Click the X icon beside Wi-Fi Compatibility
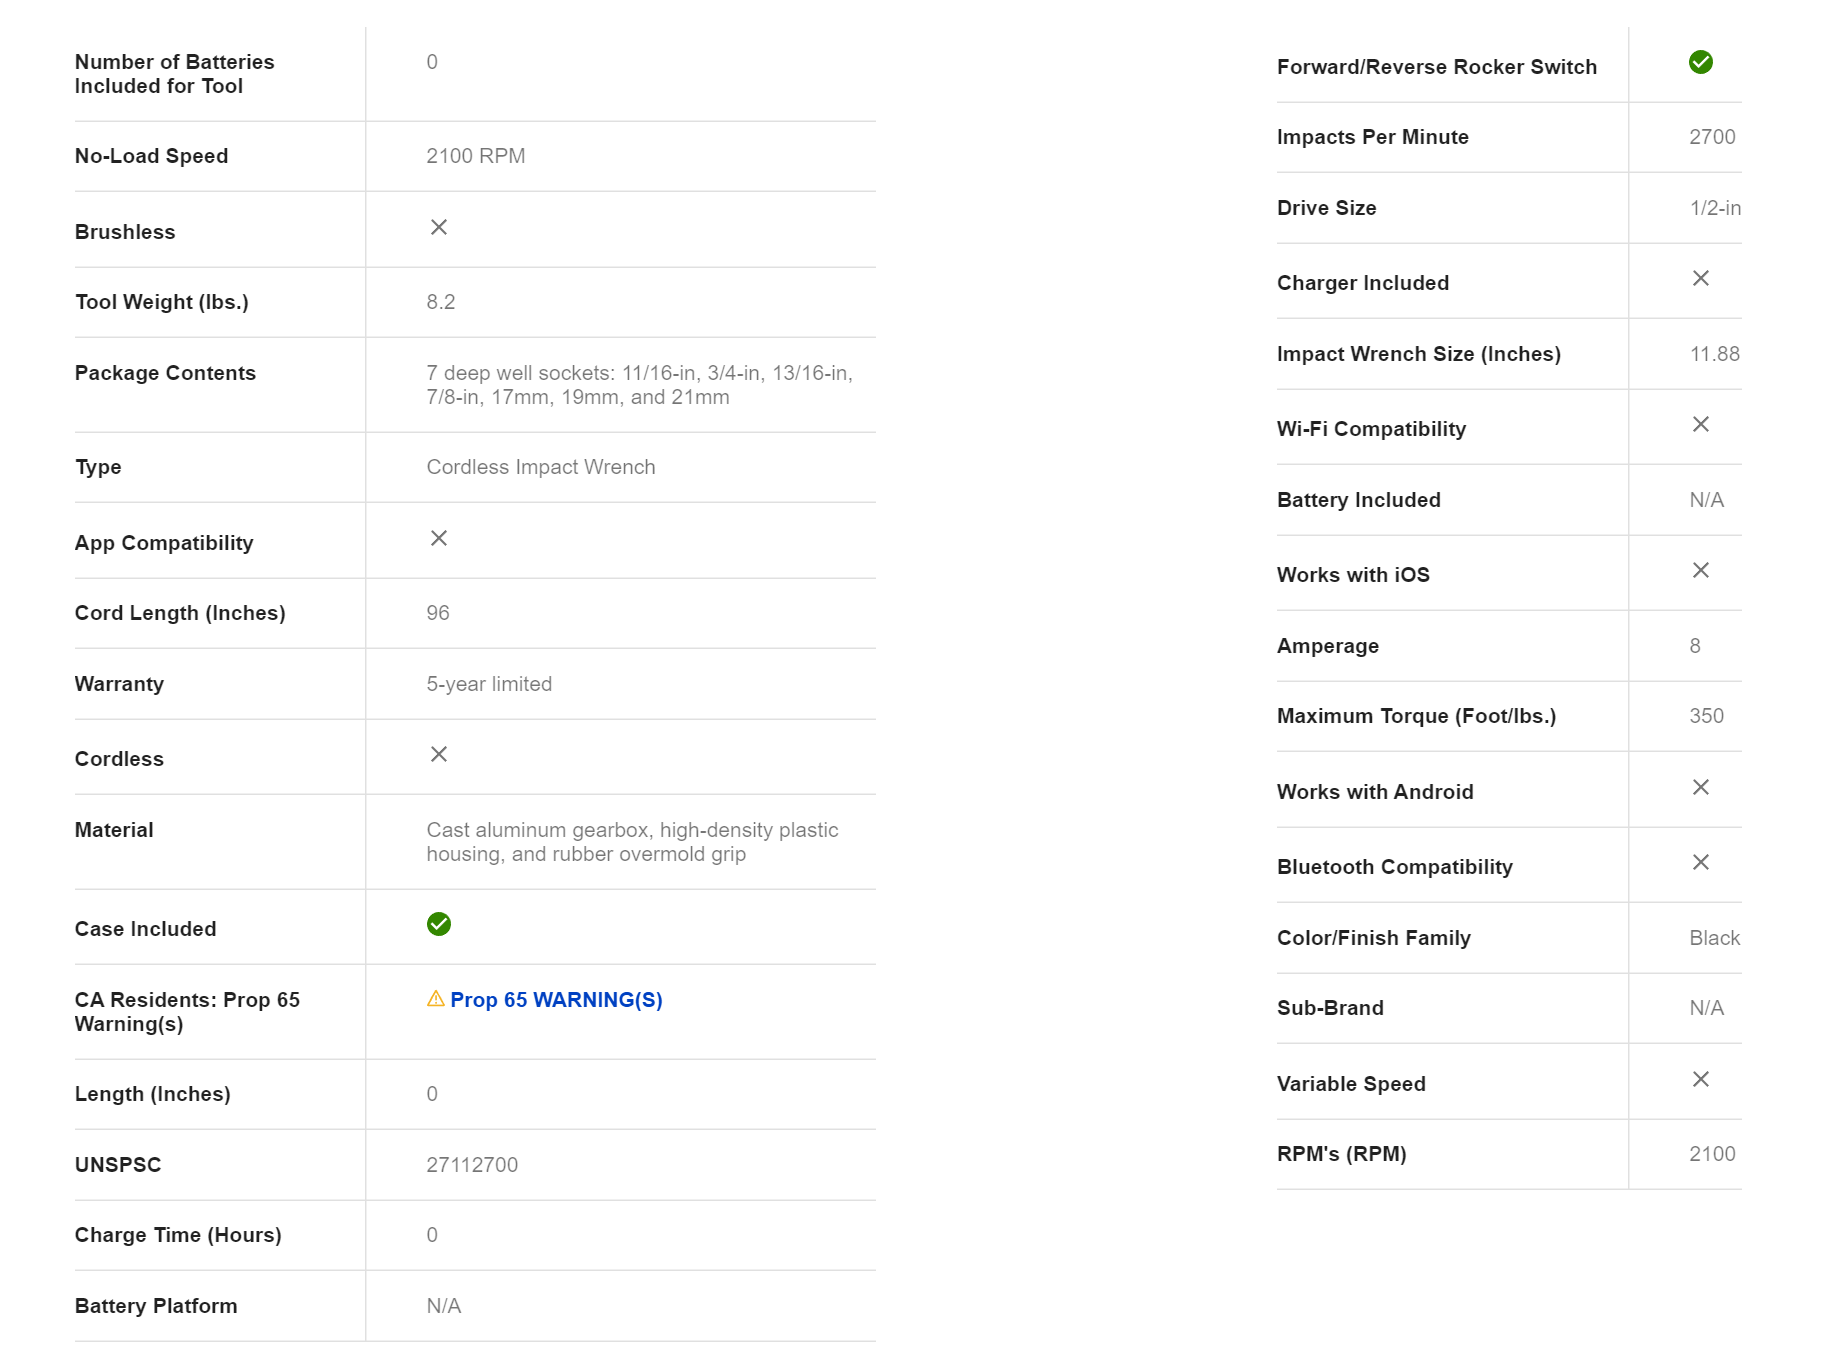The image size is (1835, 1365). 1700,424
